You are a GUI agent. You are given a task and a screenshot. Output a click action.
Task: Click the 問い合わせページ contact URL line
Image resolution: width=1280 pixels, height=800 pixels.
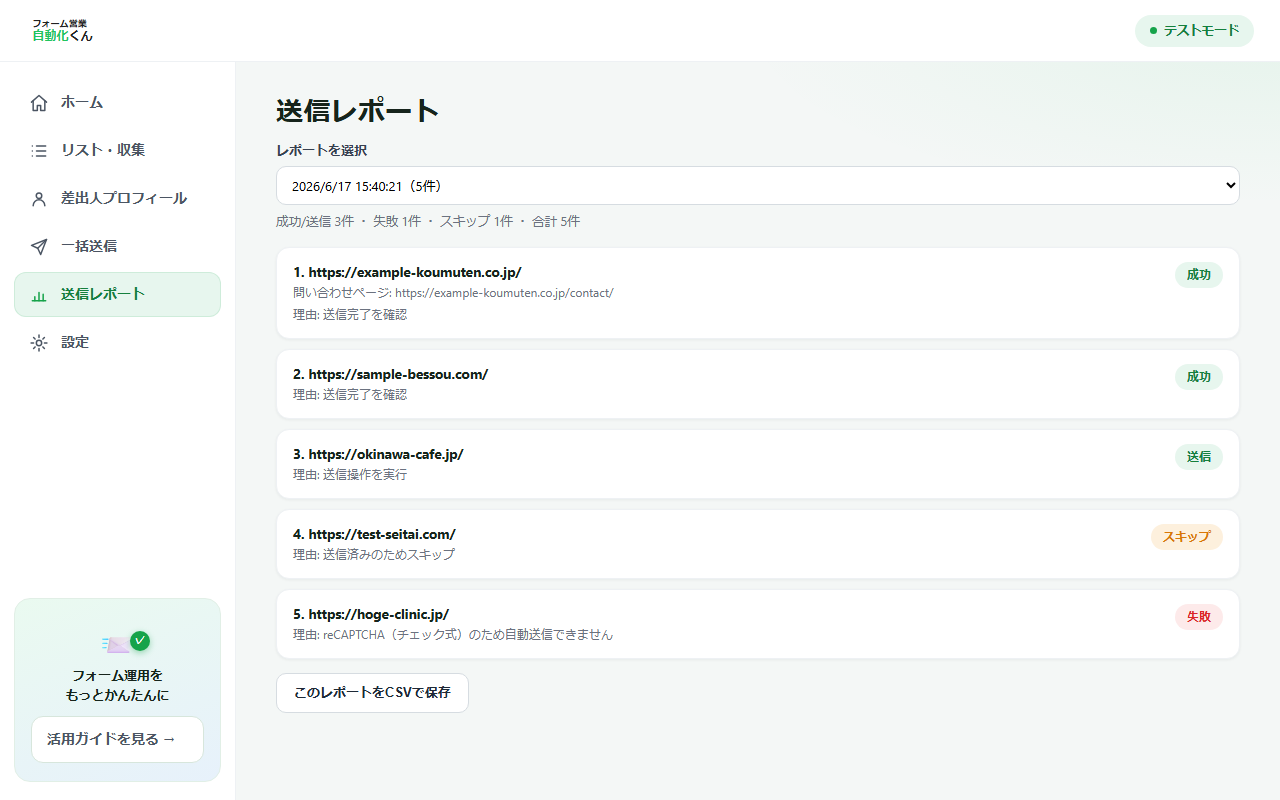(x=453, y=293)
